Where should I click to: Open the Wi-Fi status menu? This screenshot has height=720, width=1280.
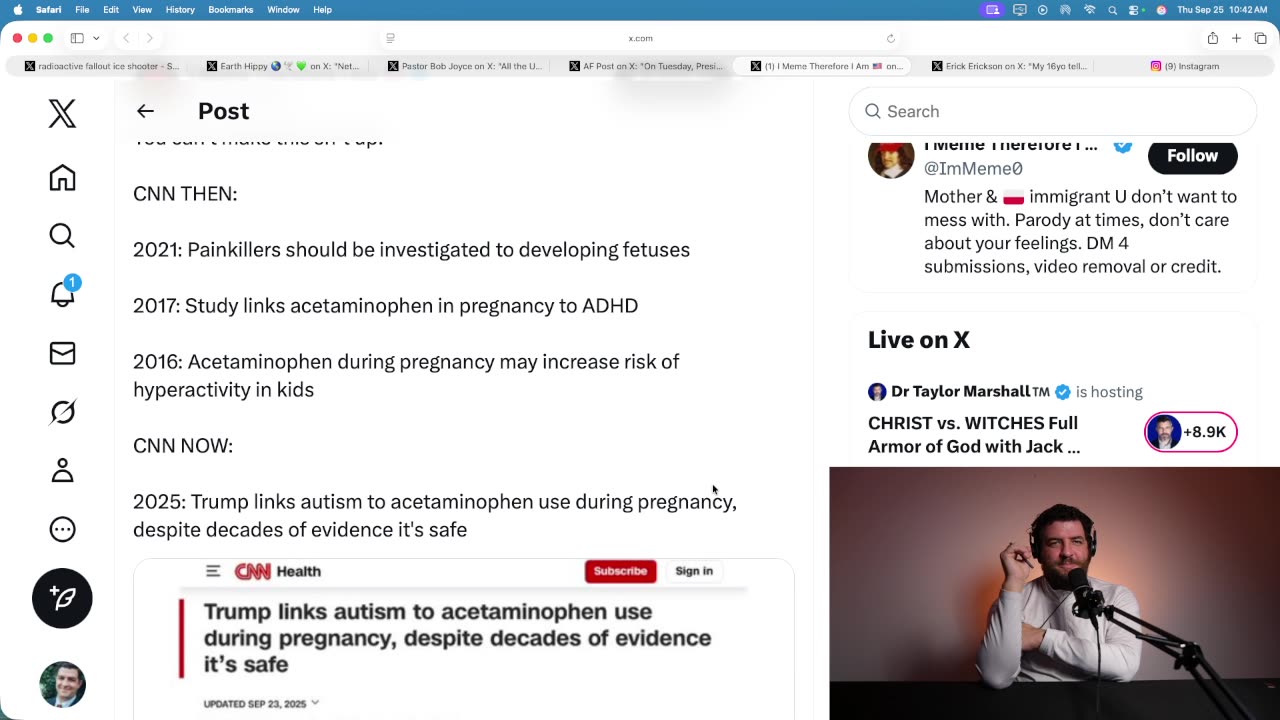pos(1090,10)
